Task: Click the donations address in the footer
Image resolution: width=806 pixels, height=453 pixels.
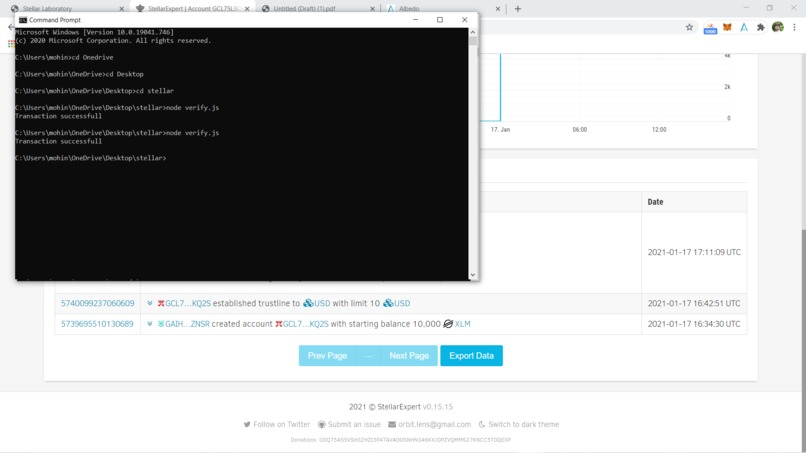Action: 415,440
